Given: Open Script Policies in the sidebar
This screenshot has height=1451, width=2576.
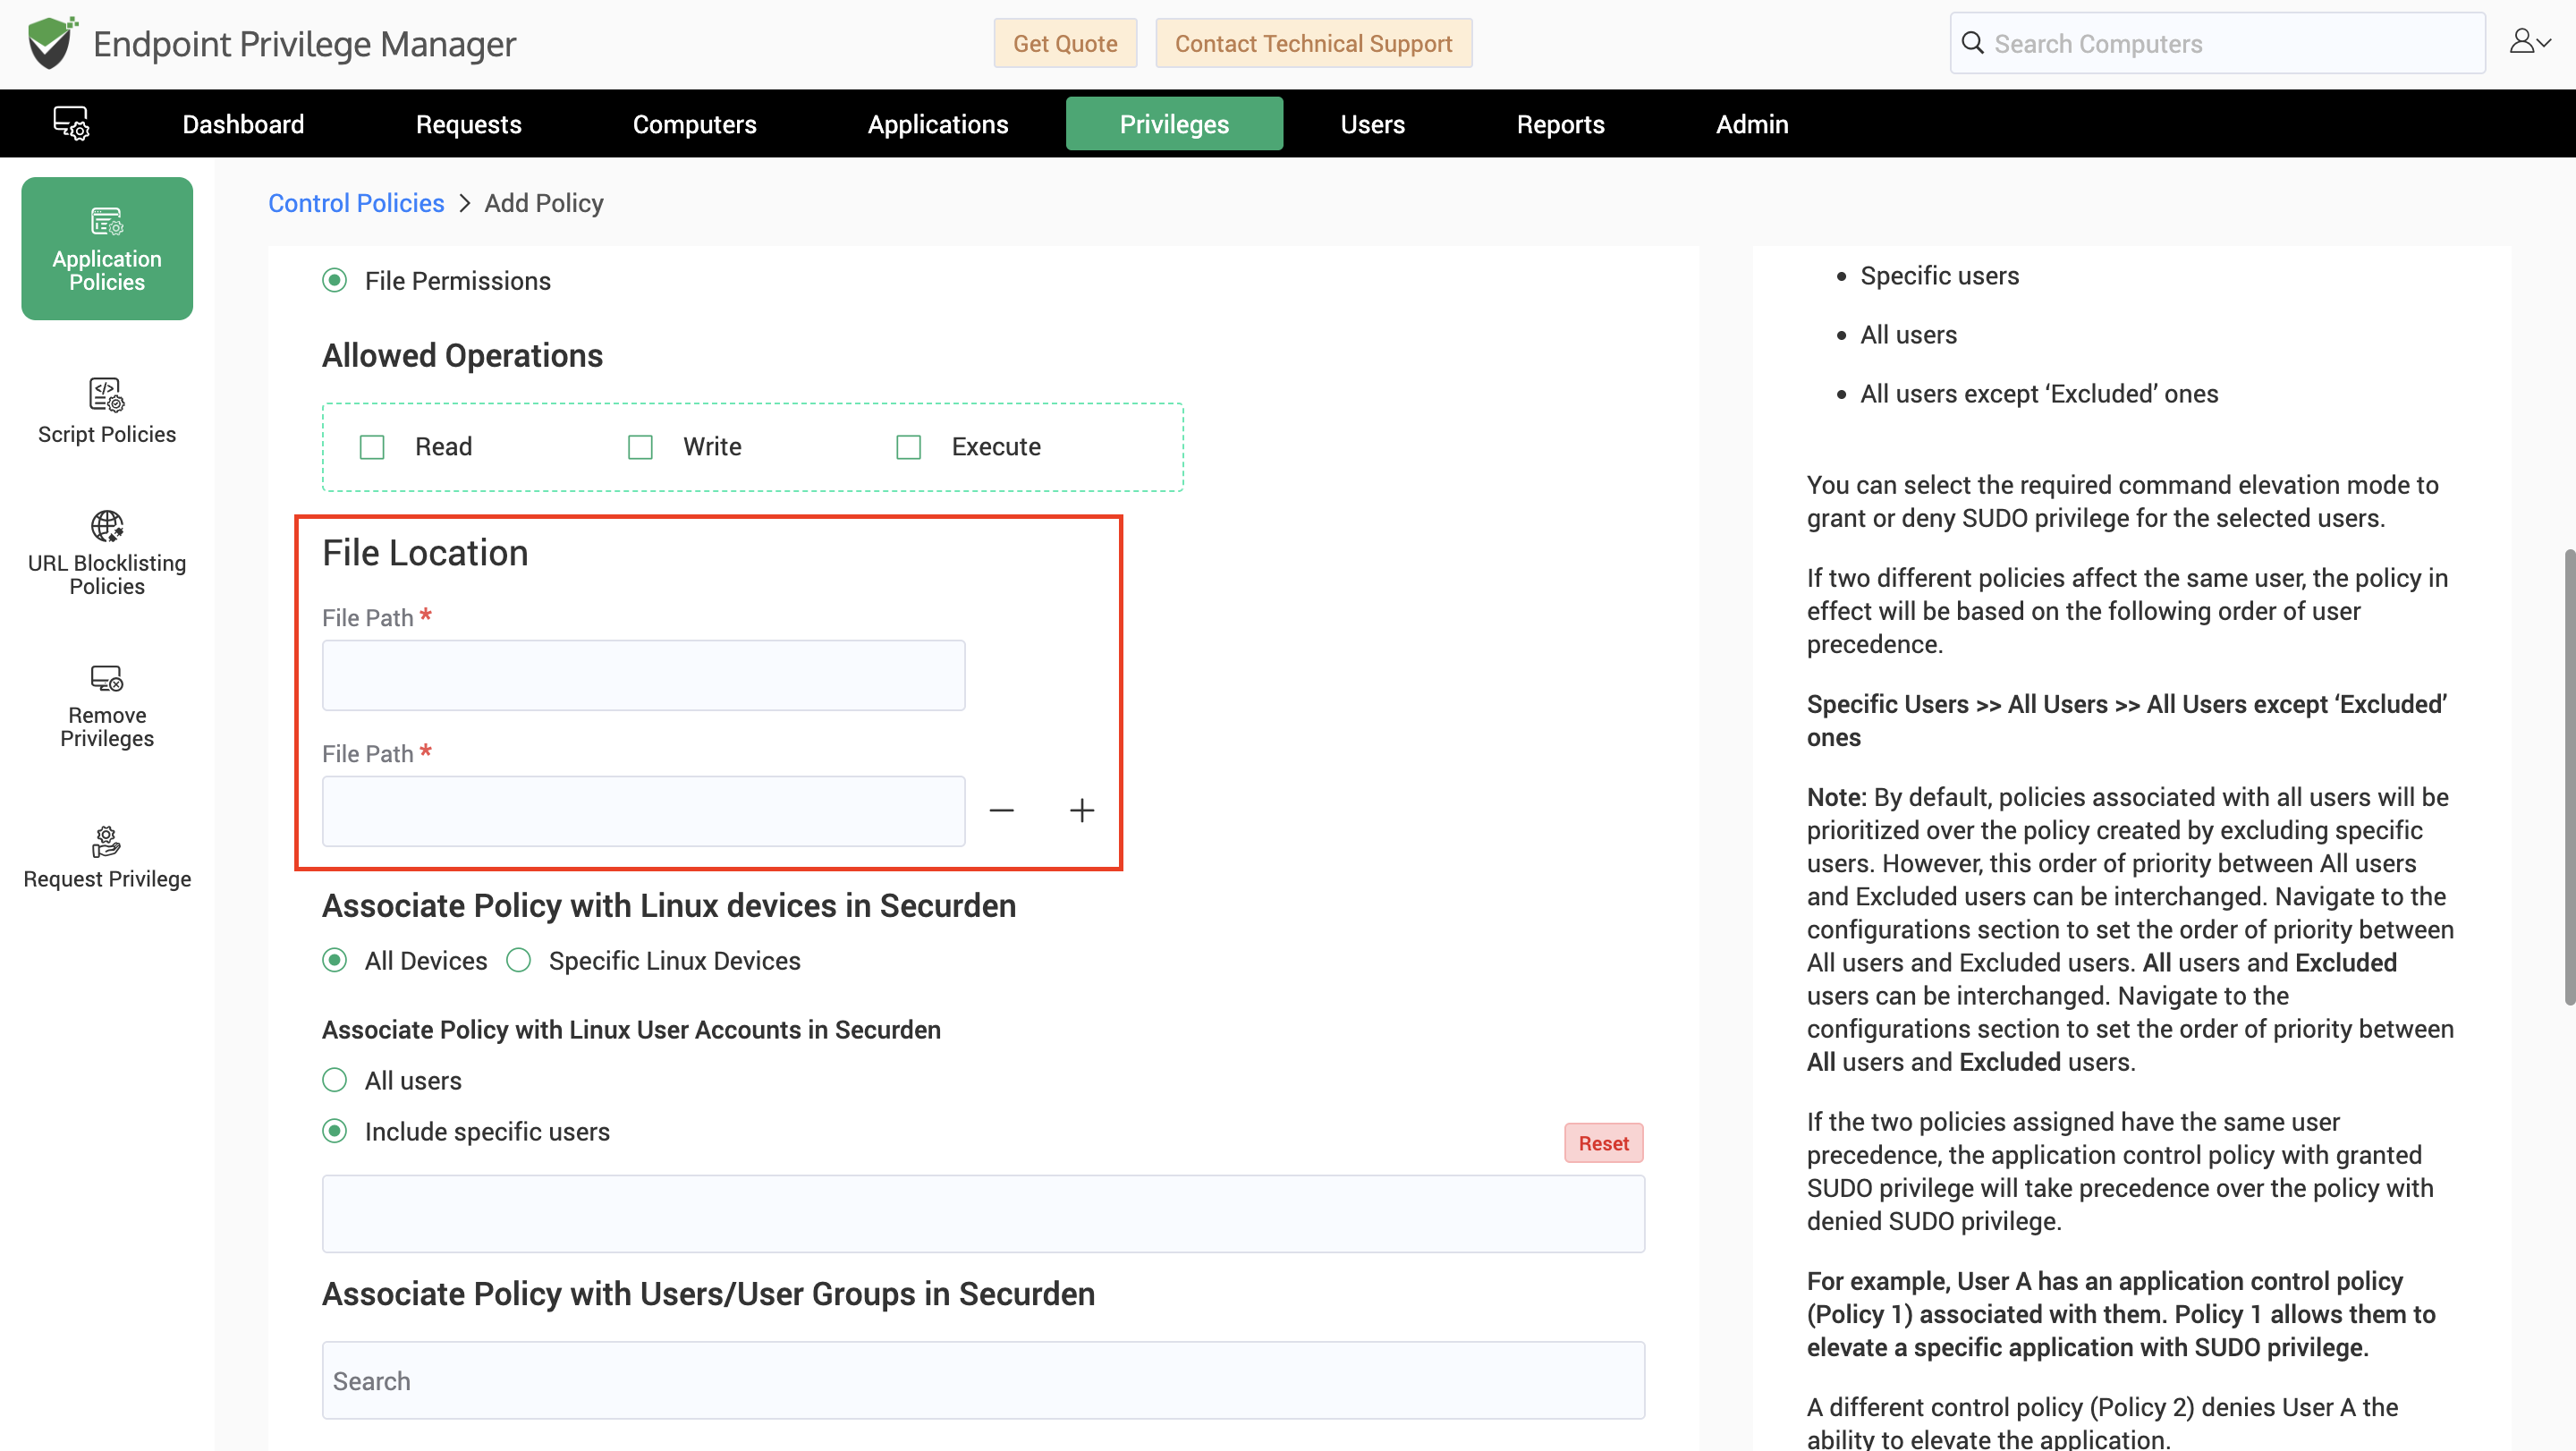Looking at the screenshot, I should [x=107, y=411].
